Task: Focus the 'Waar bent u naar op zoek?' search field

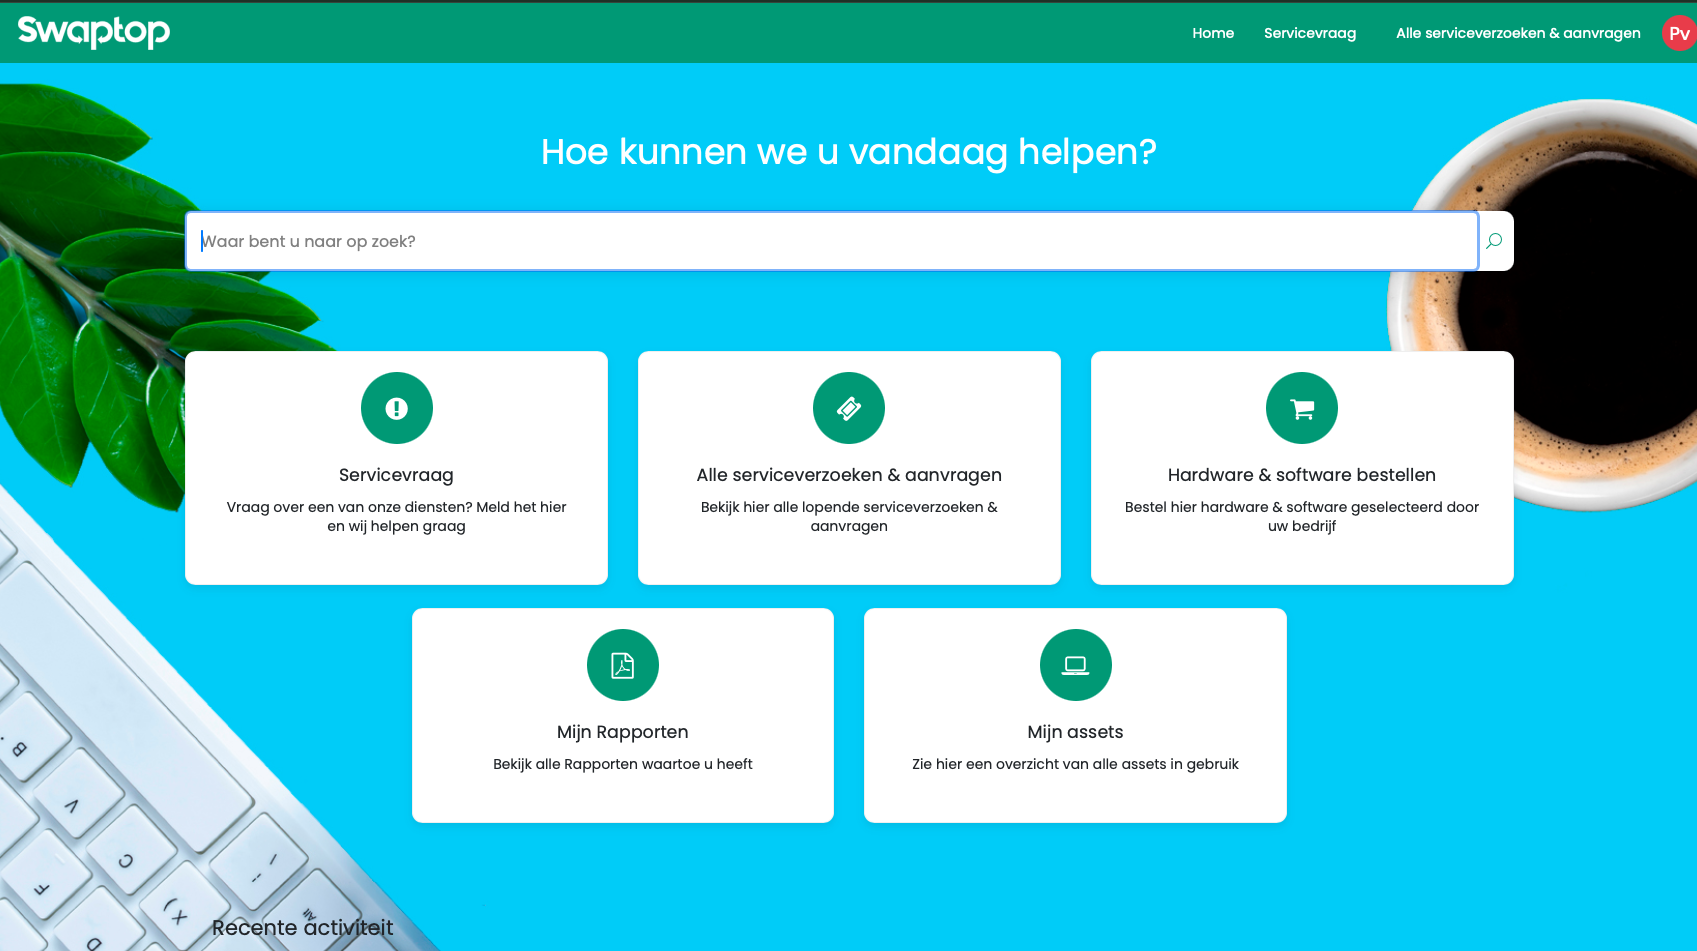Action: pos(832,241)
